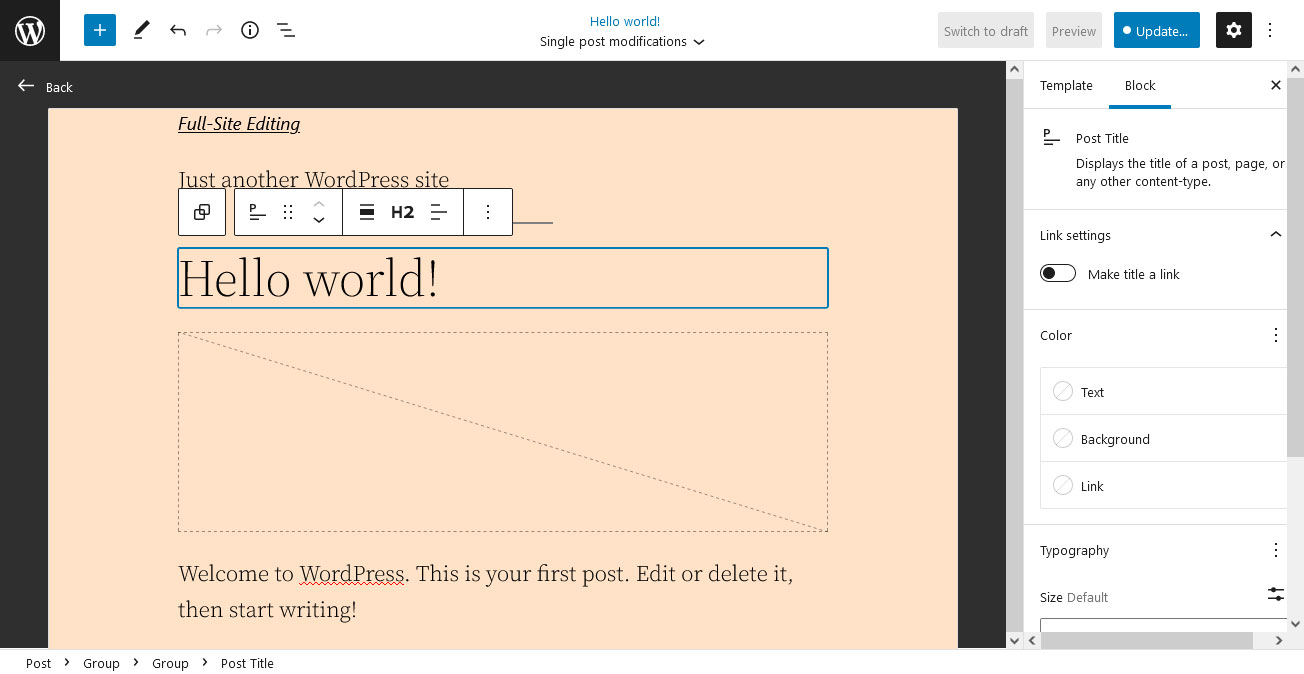Select the Background color swatch
Viewport: 1304px width, 674px height.
point(1063,439)
